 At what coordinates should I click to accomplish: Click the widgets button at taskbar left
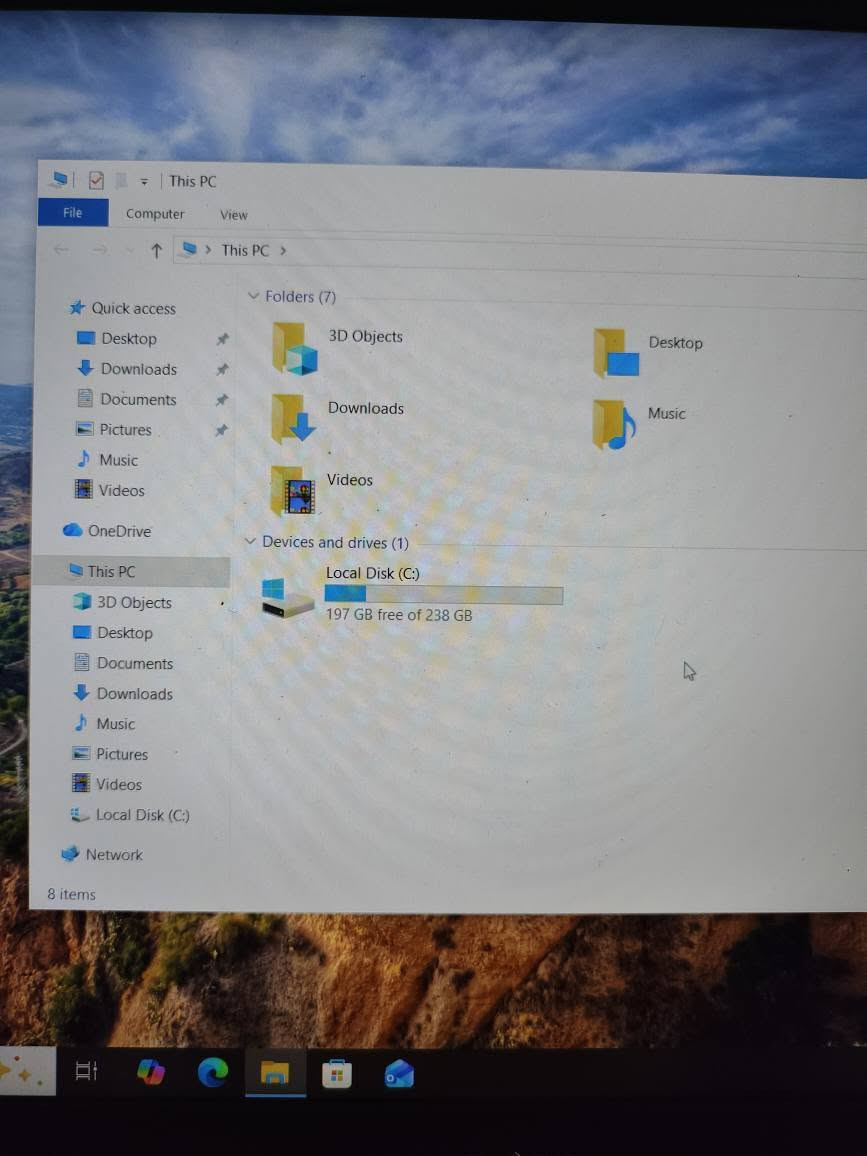(x=27, y=1070)
